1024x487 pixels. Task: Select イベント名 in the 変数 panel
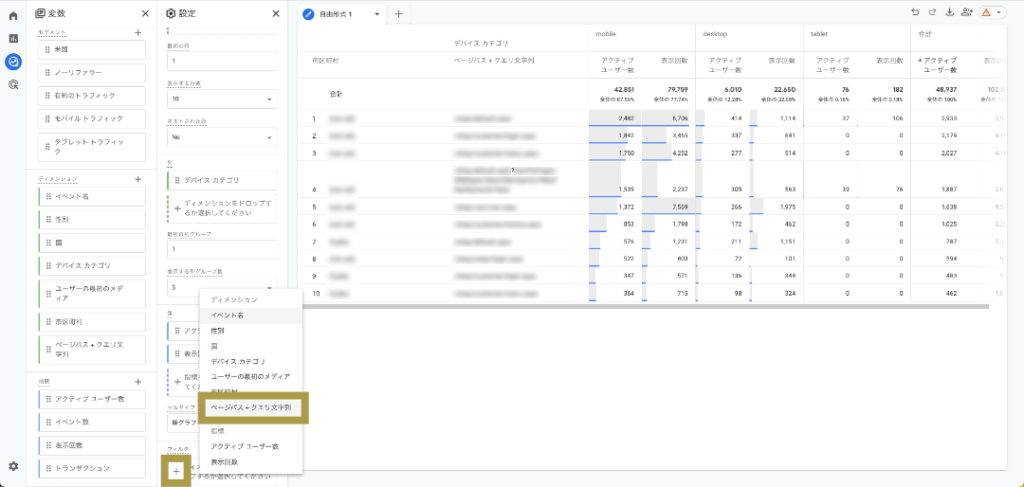tap(91, 196)
